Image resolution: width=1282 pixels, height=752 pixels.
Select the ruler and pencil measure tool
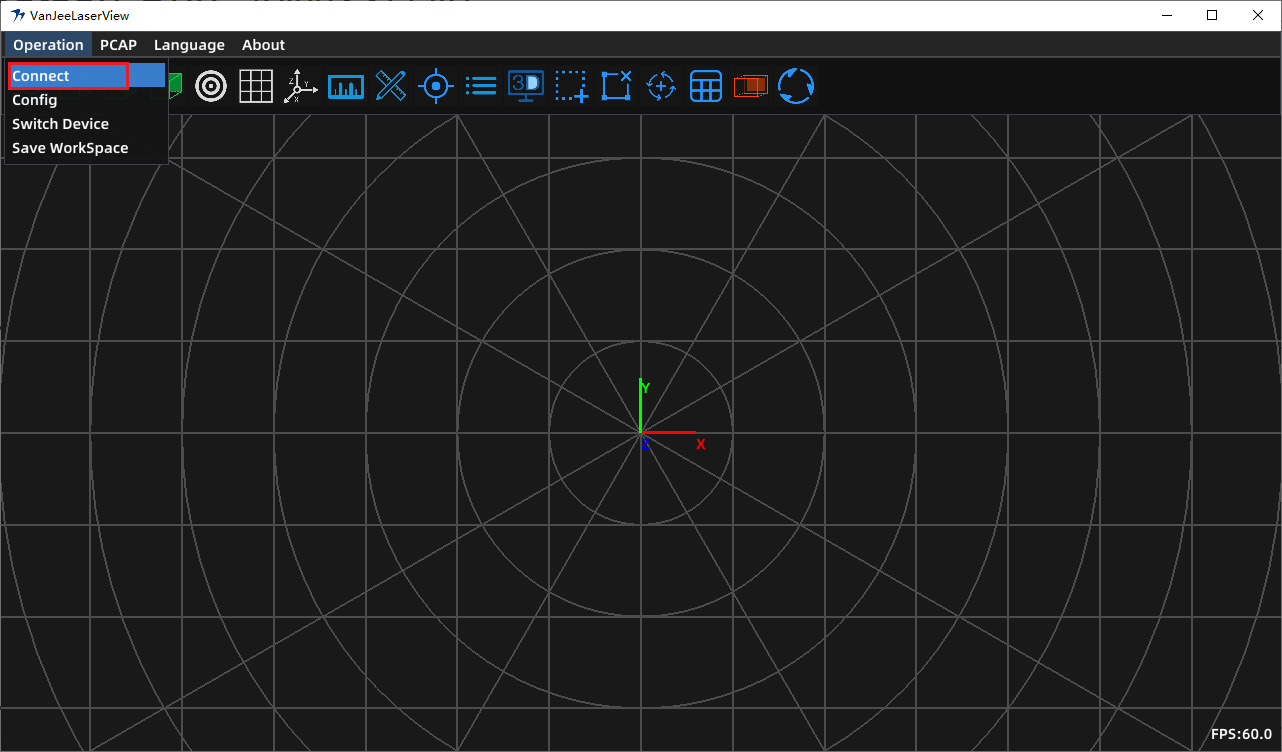pyautogui.click(x=390, y=86)
